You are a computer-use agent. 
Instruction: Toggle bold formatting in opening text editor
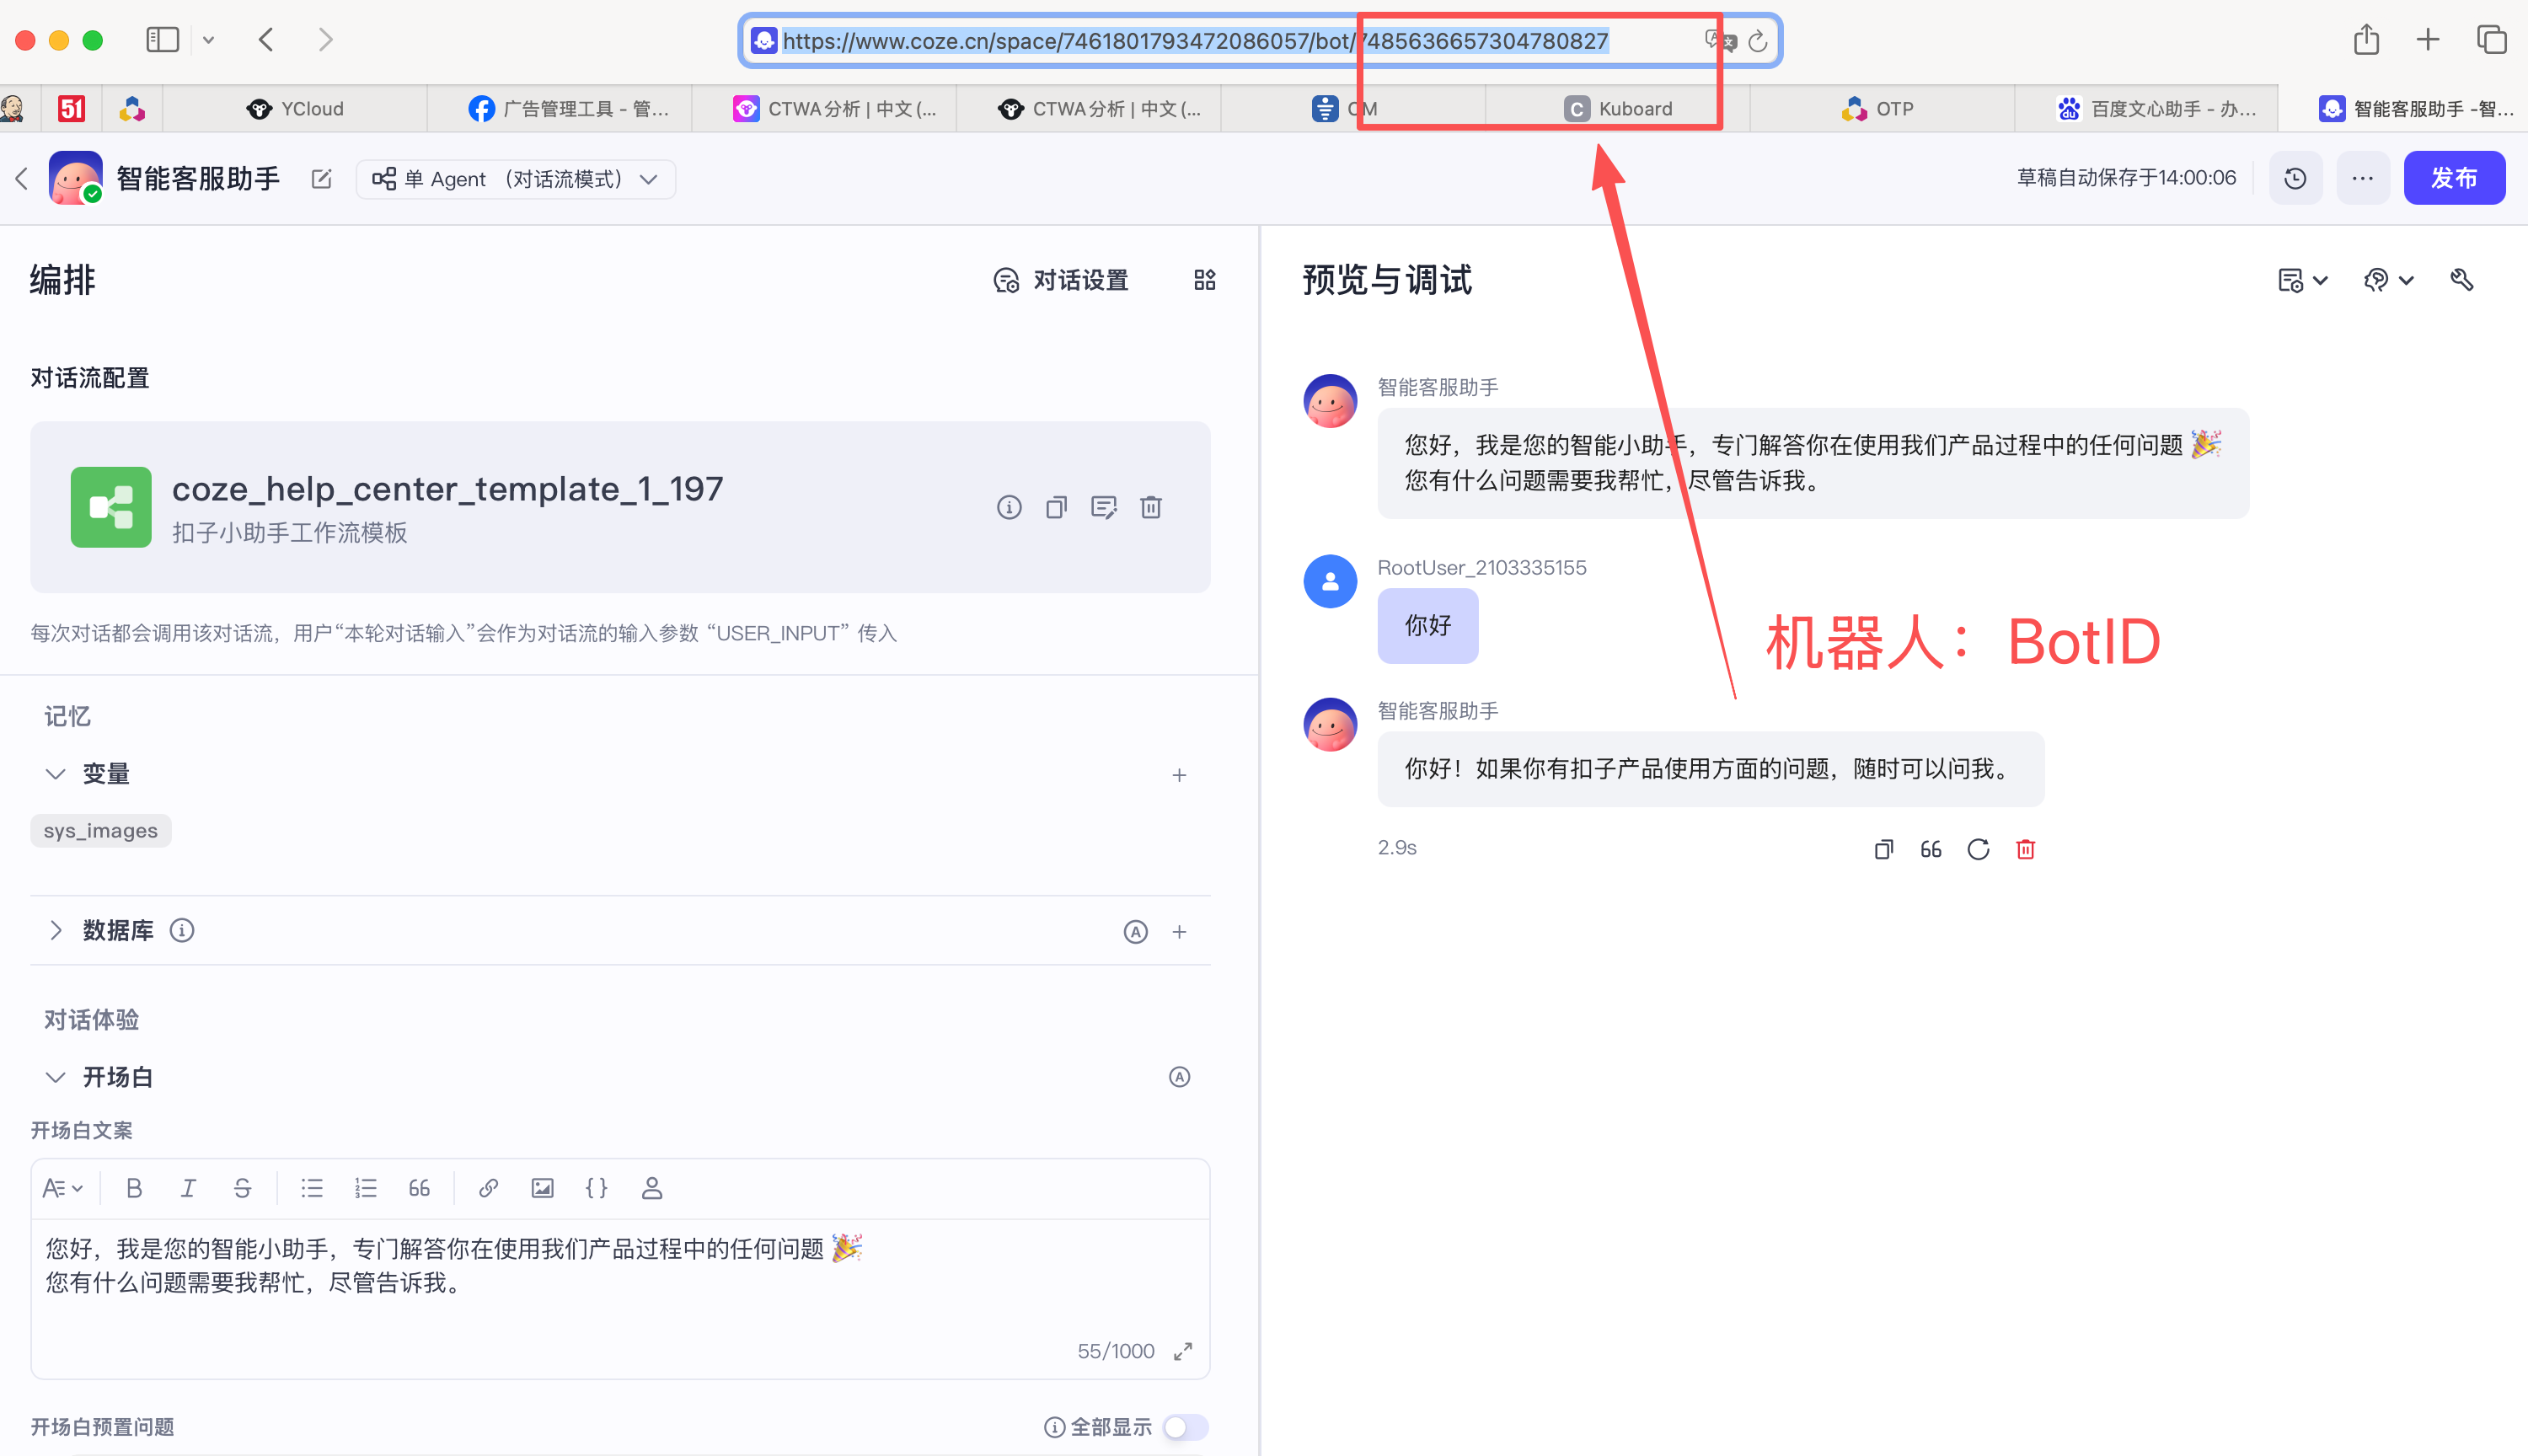point(134,1188)
